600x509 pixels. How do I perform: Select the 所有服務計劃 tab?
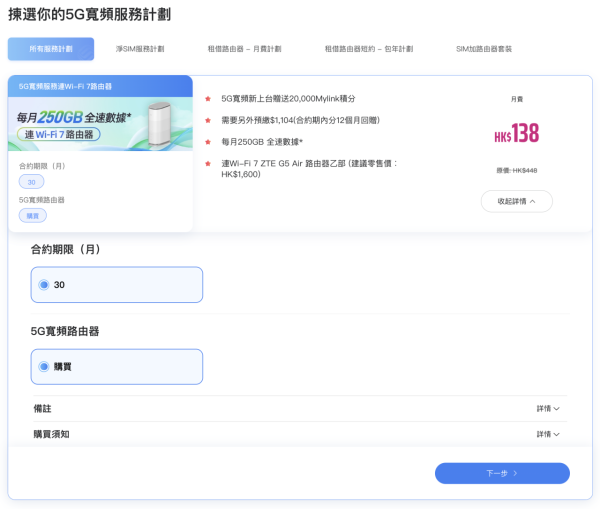(x=51, y=49)
